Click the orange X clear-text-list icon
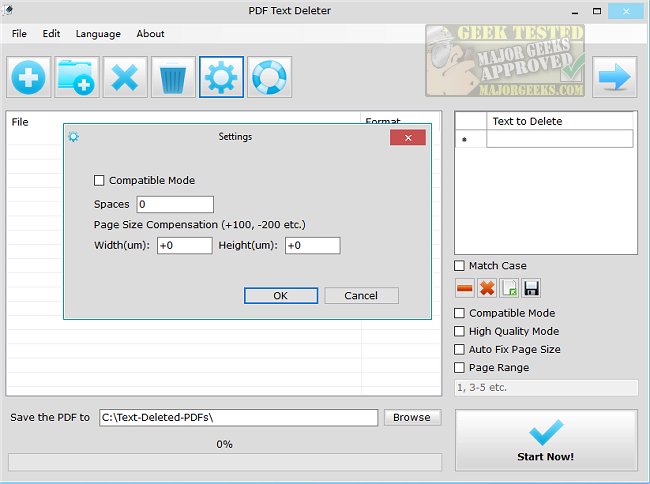The height and width of the screenshot is (484, 650). 487,288
